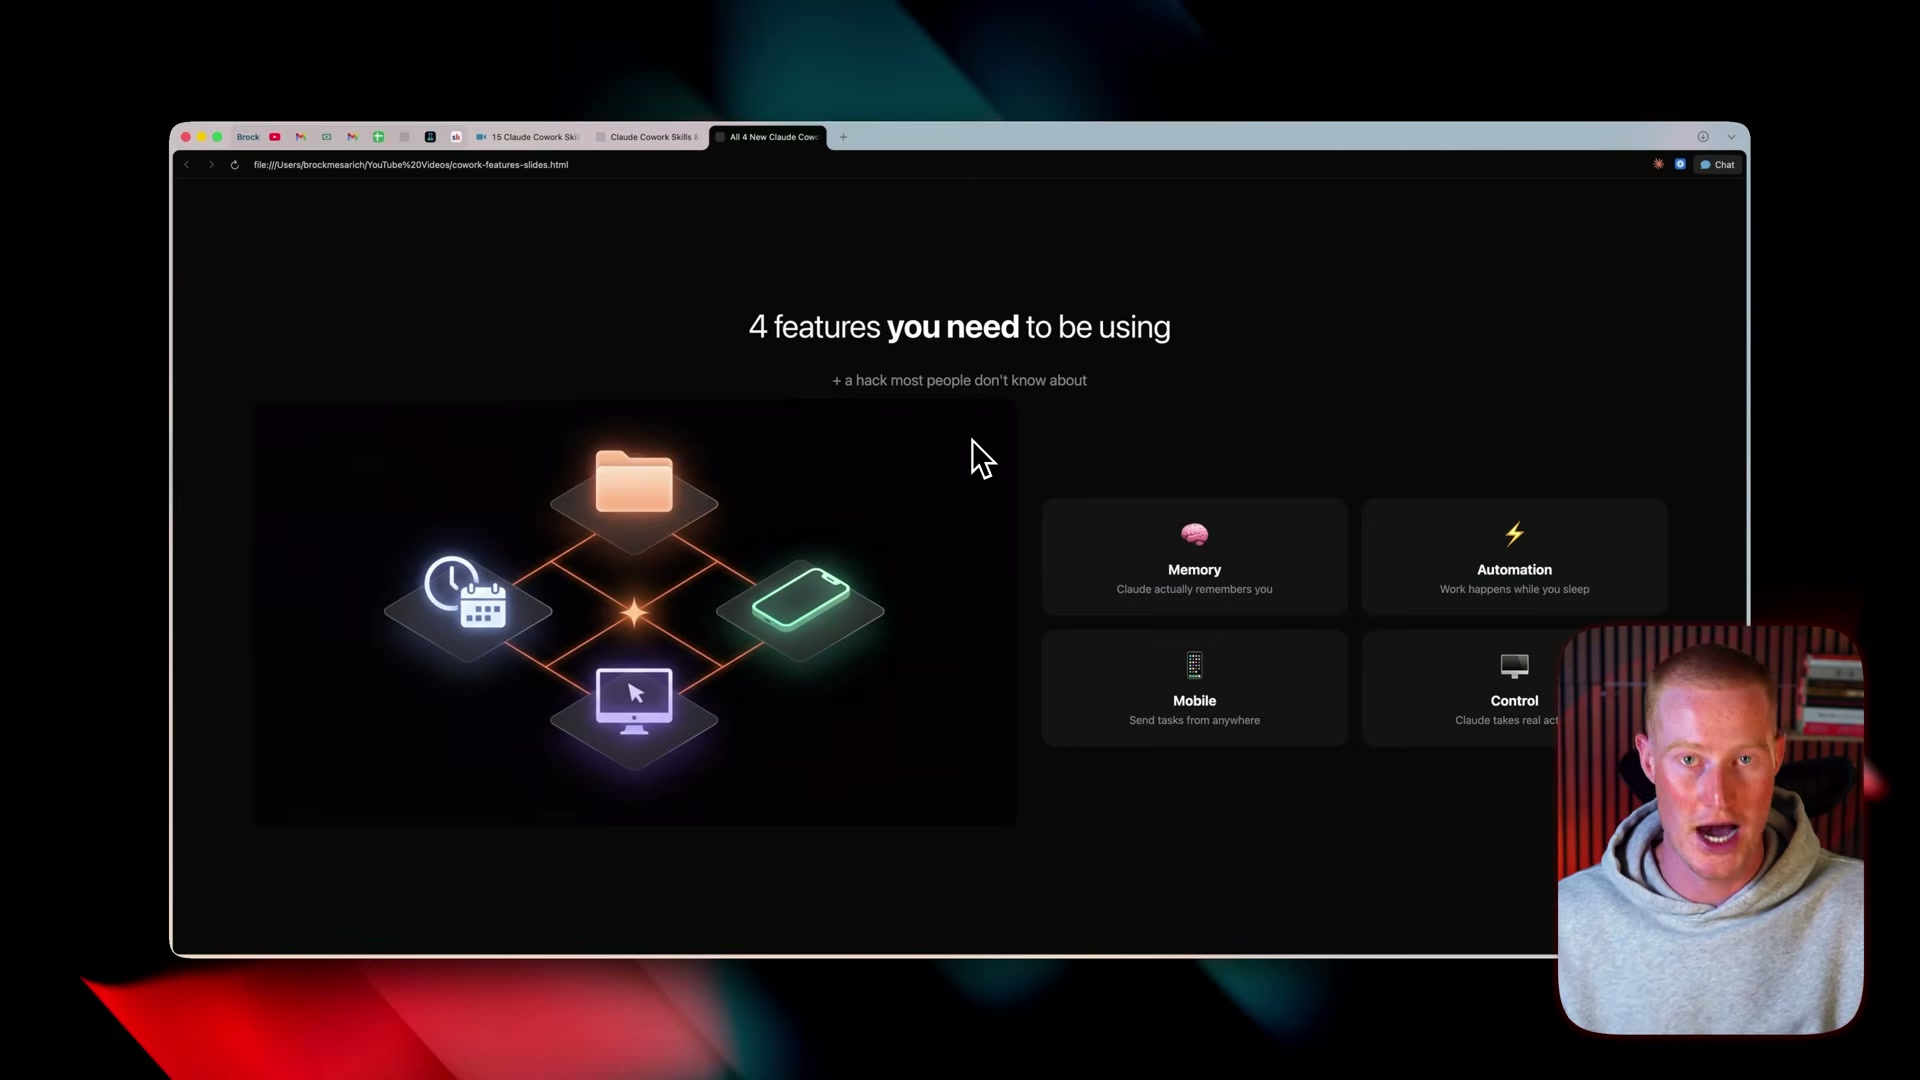This screenshot has width=1920, height=1080.
Task: Click the green spreadsheet bookmark icon
Action: [x=379, y=137]
